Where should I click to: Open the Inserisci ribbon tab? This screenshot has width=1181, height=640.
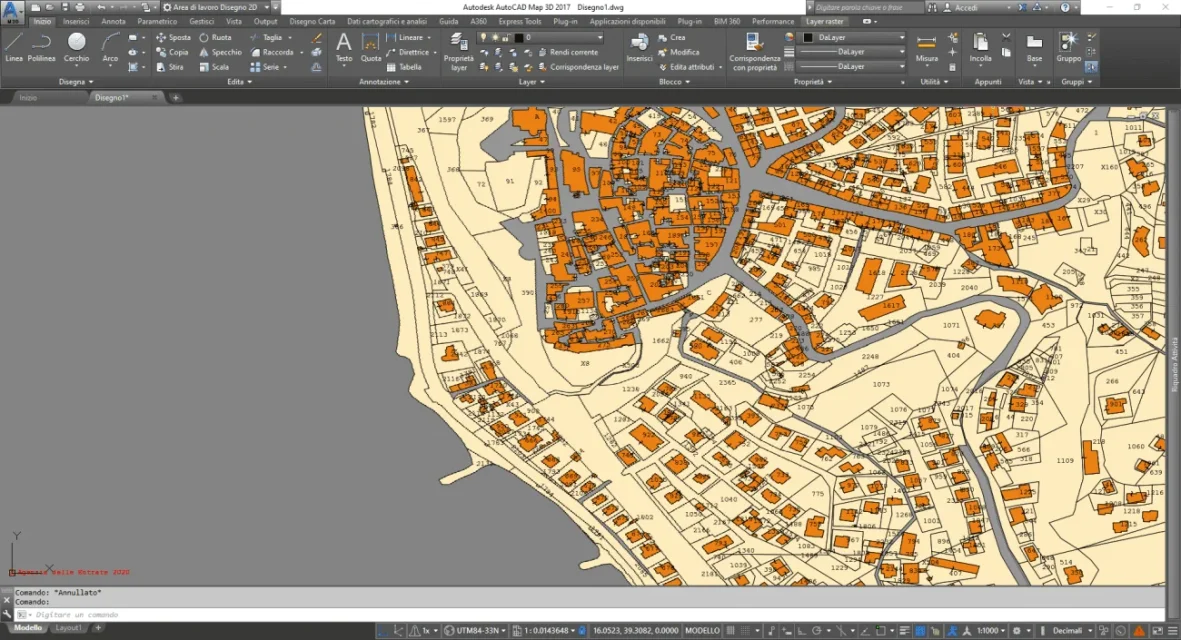click(x=76, y=22)
